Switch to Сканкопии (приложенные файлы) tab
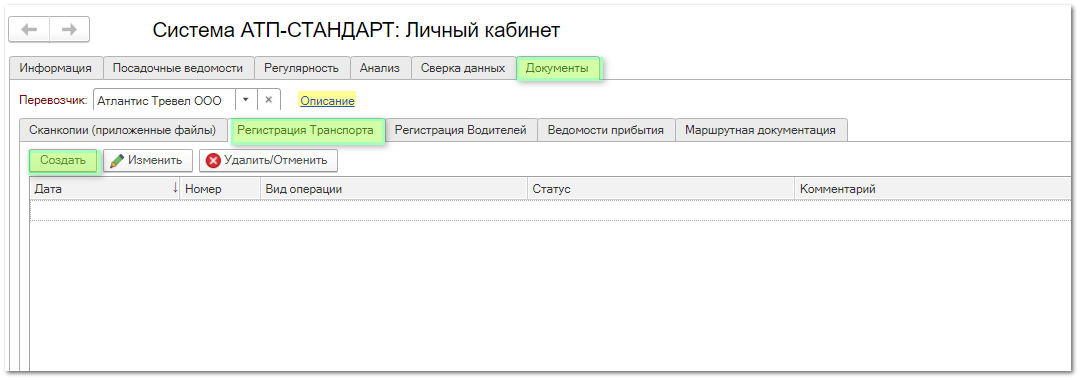 tap(123, 129)
